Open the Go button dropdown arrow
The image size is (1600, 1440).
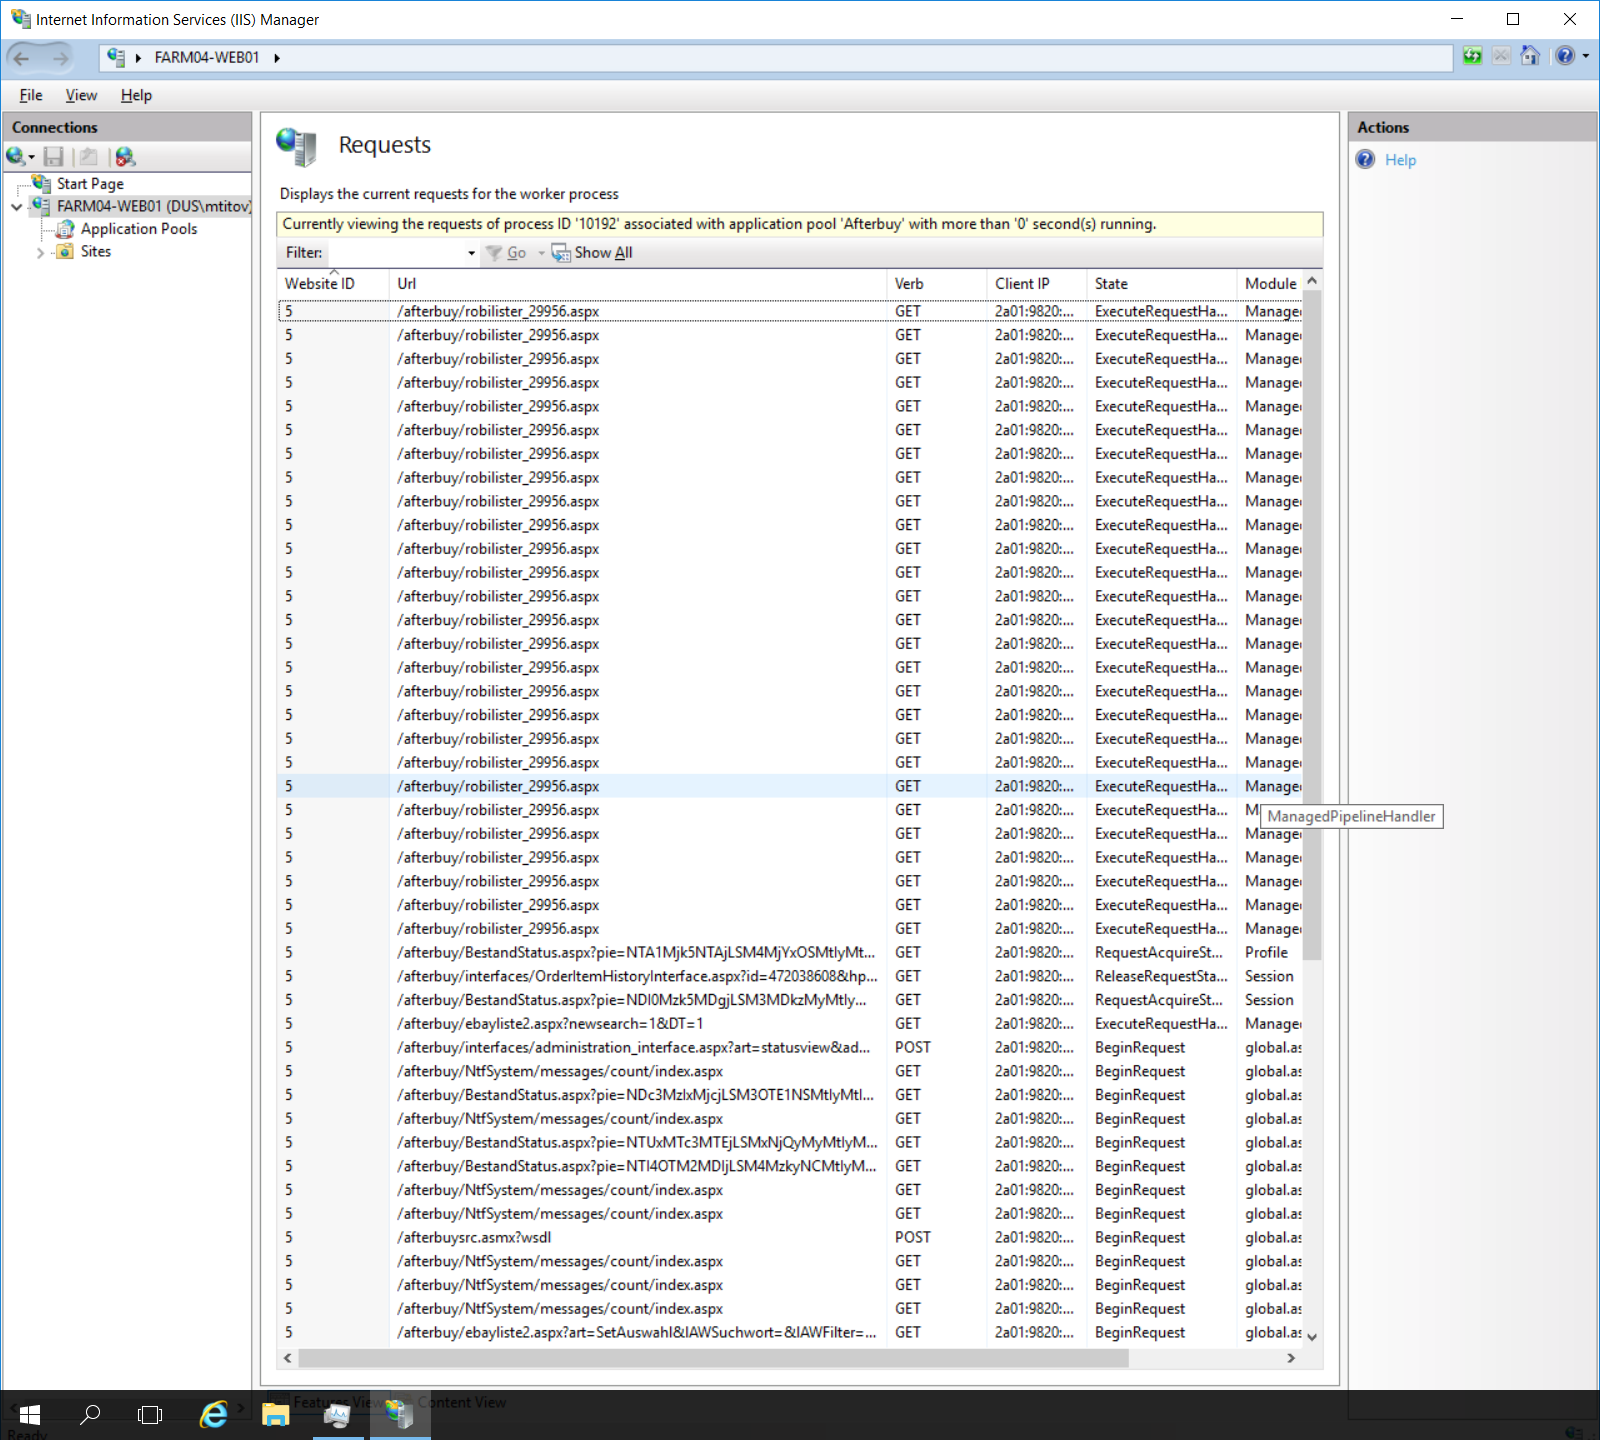(x=542, y=253)
